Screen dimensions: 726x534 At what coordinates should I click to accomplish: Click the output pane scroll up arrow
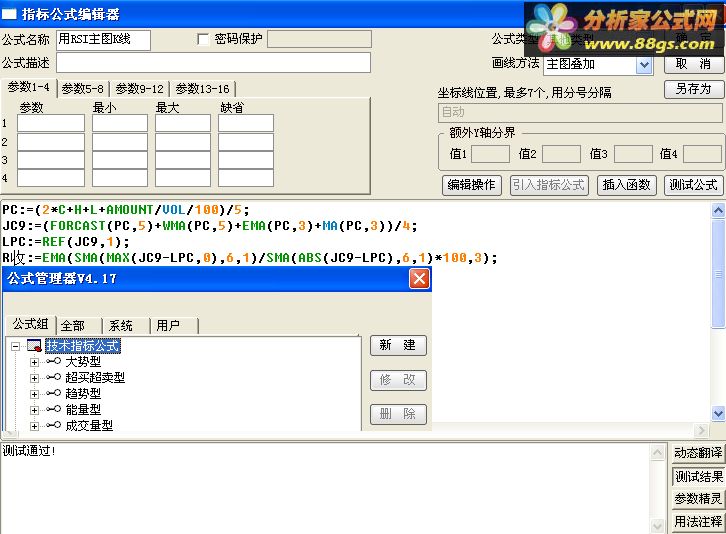pos(657,452)
